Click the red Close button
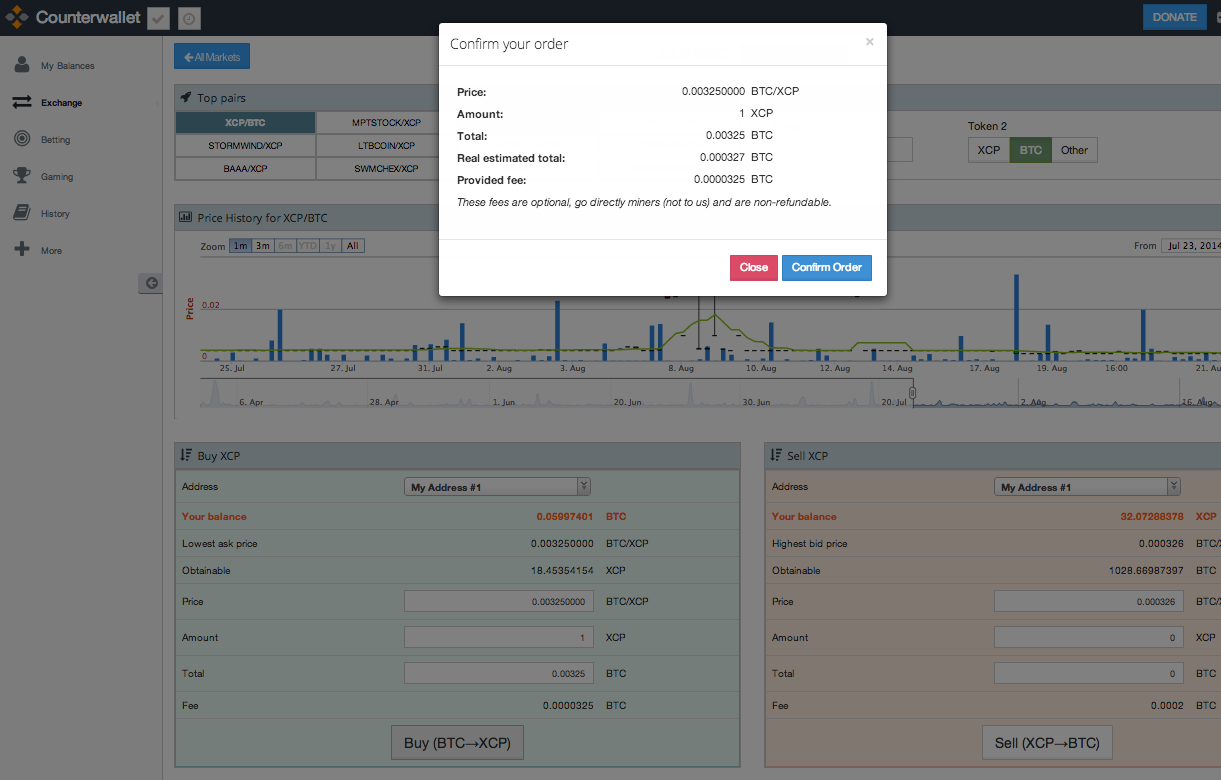 click(753, 267)
